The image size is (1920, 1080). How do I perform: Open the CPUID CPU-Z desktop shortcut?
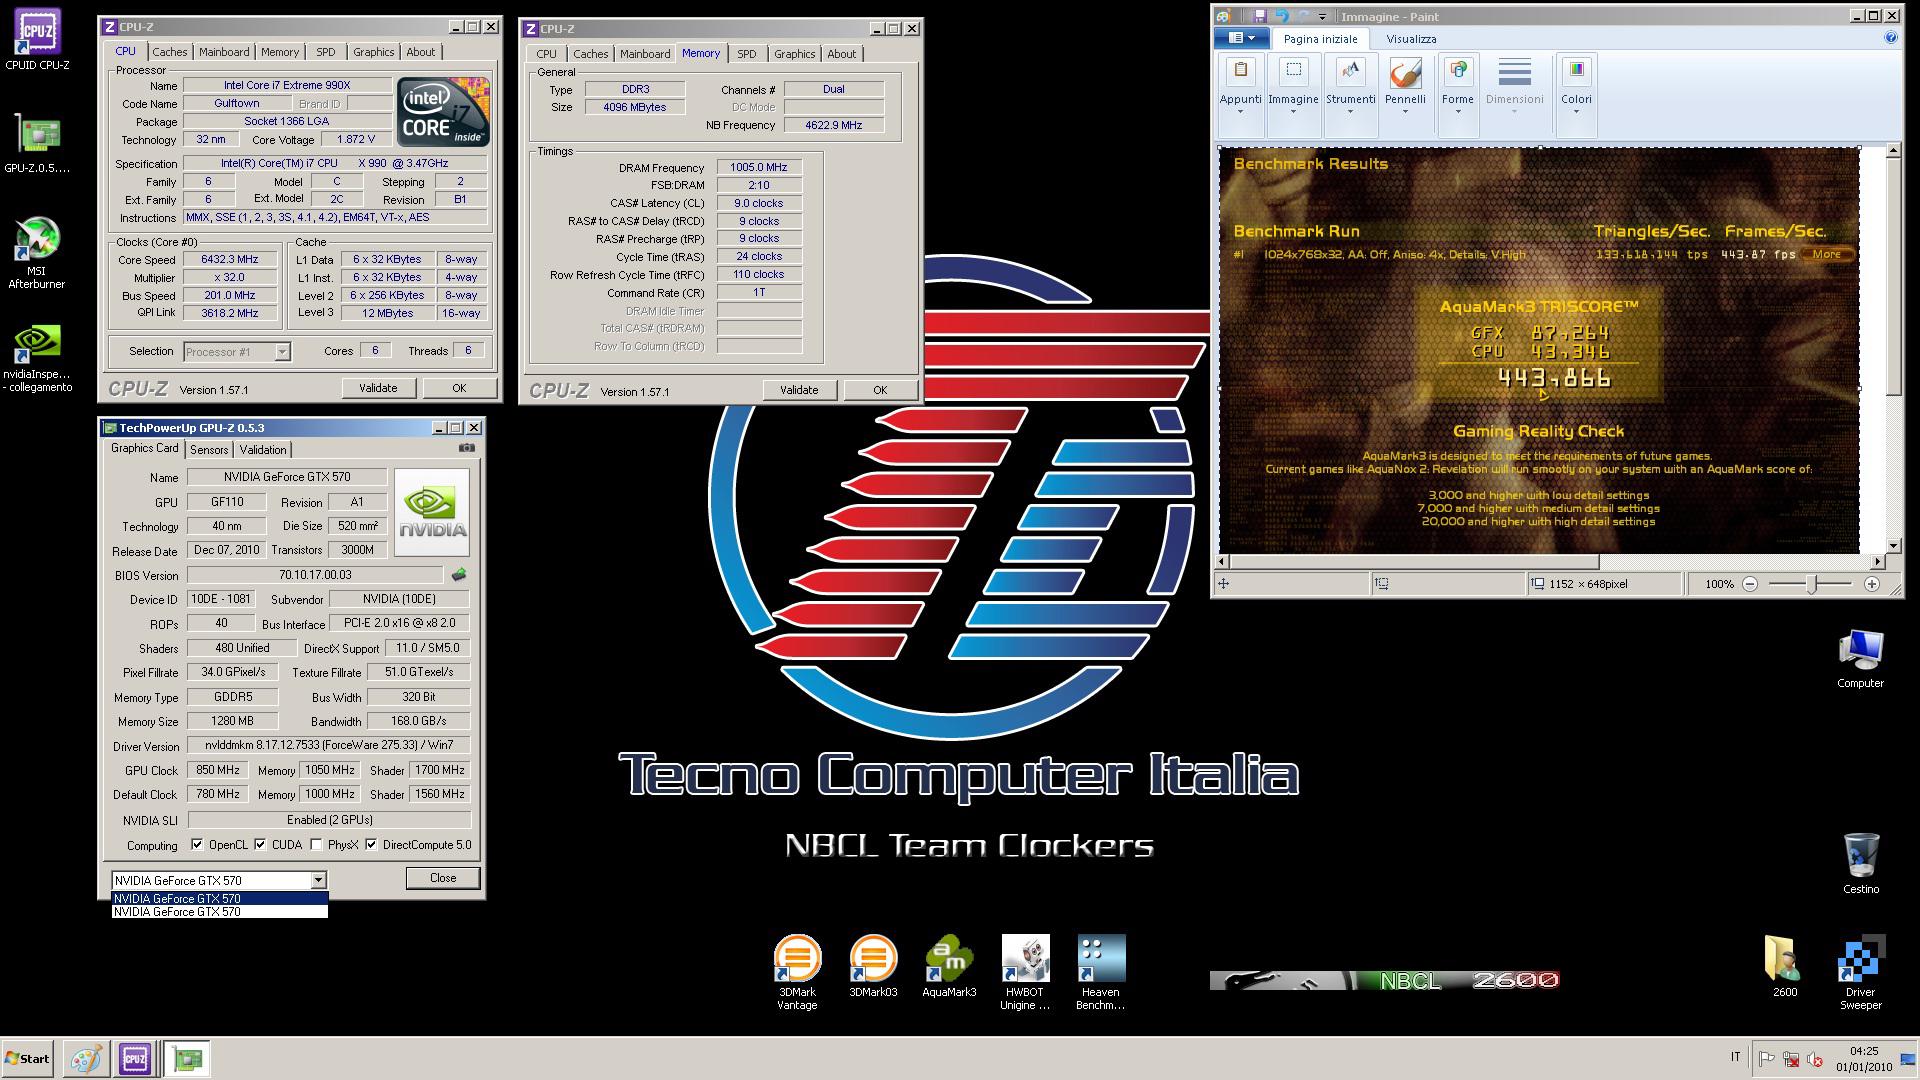(37, 40)
